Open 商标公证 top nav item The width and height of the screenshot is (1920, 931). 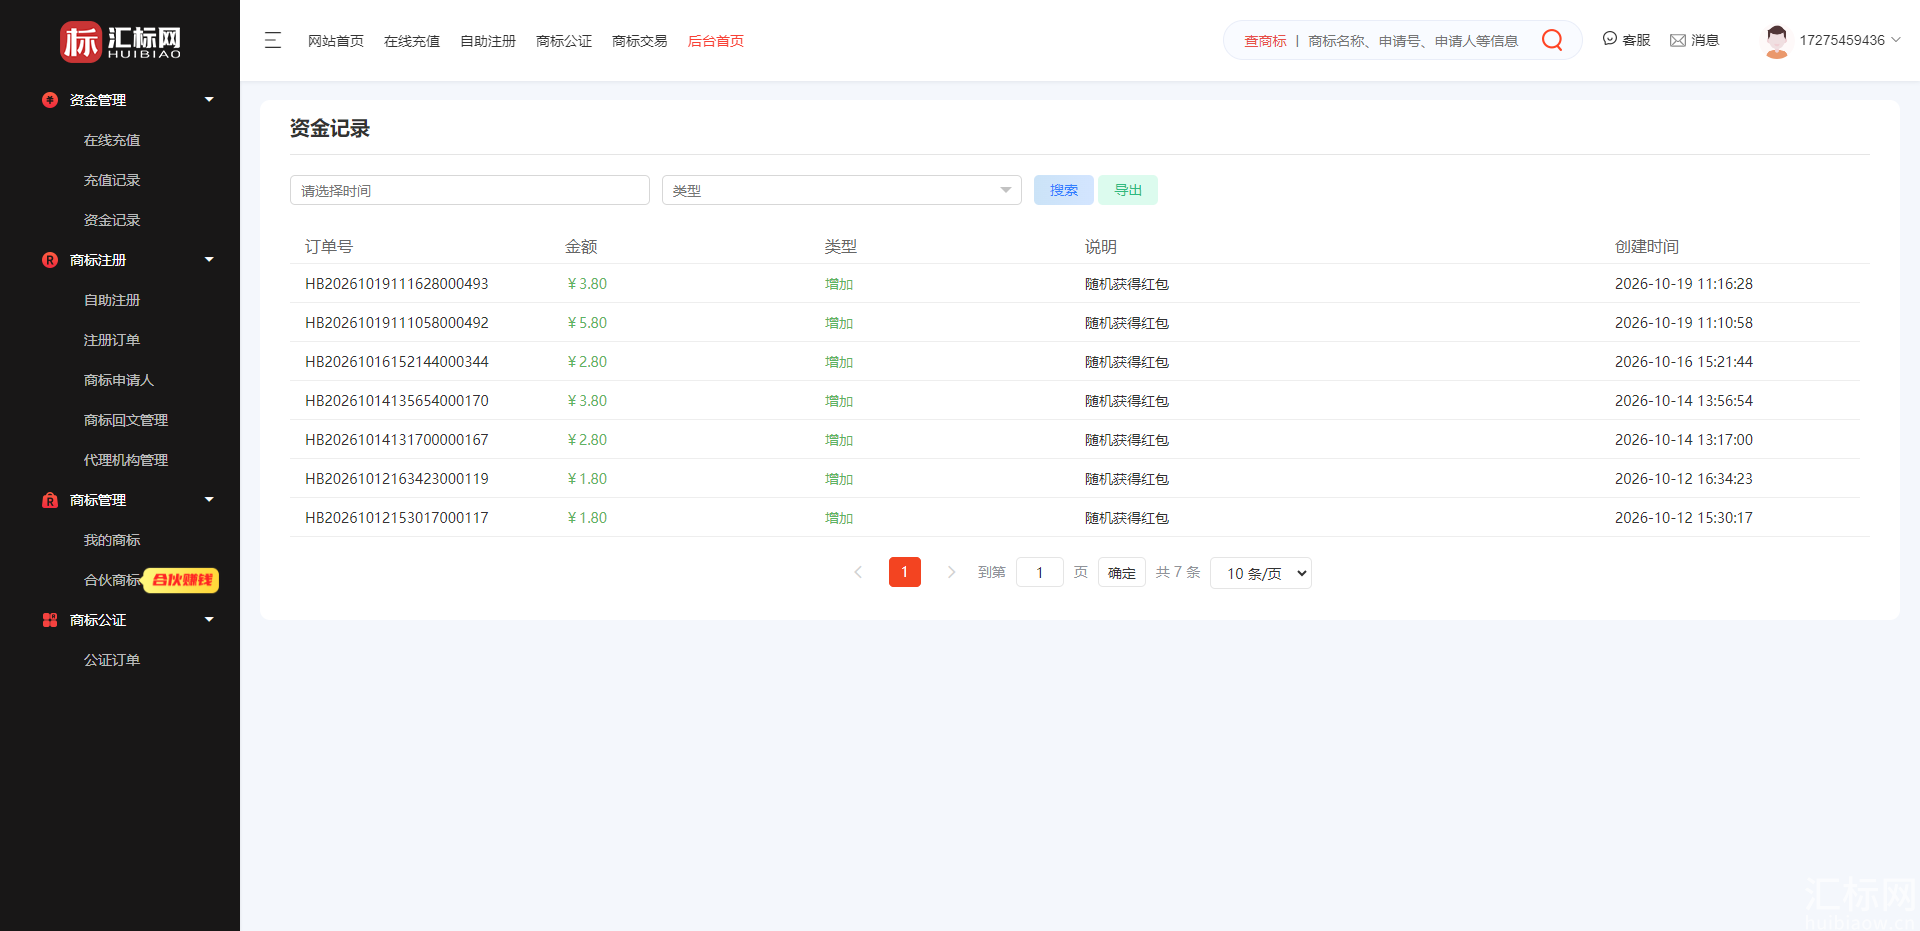[x=564, y=41]
